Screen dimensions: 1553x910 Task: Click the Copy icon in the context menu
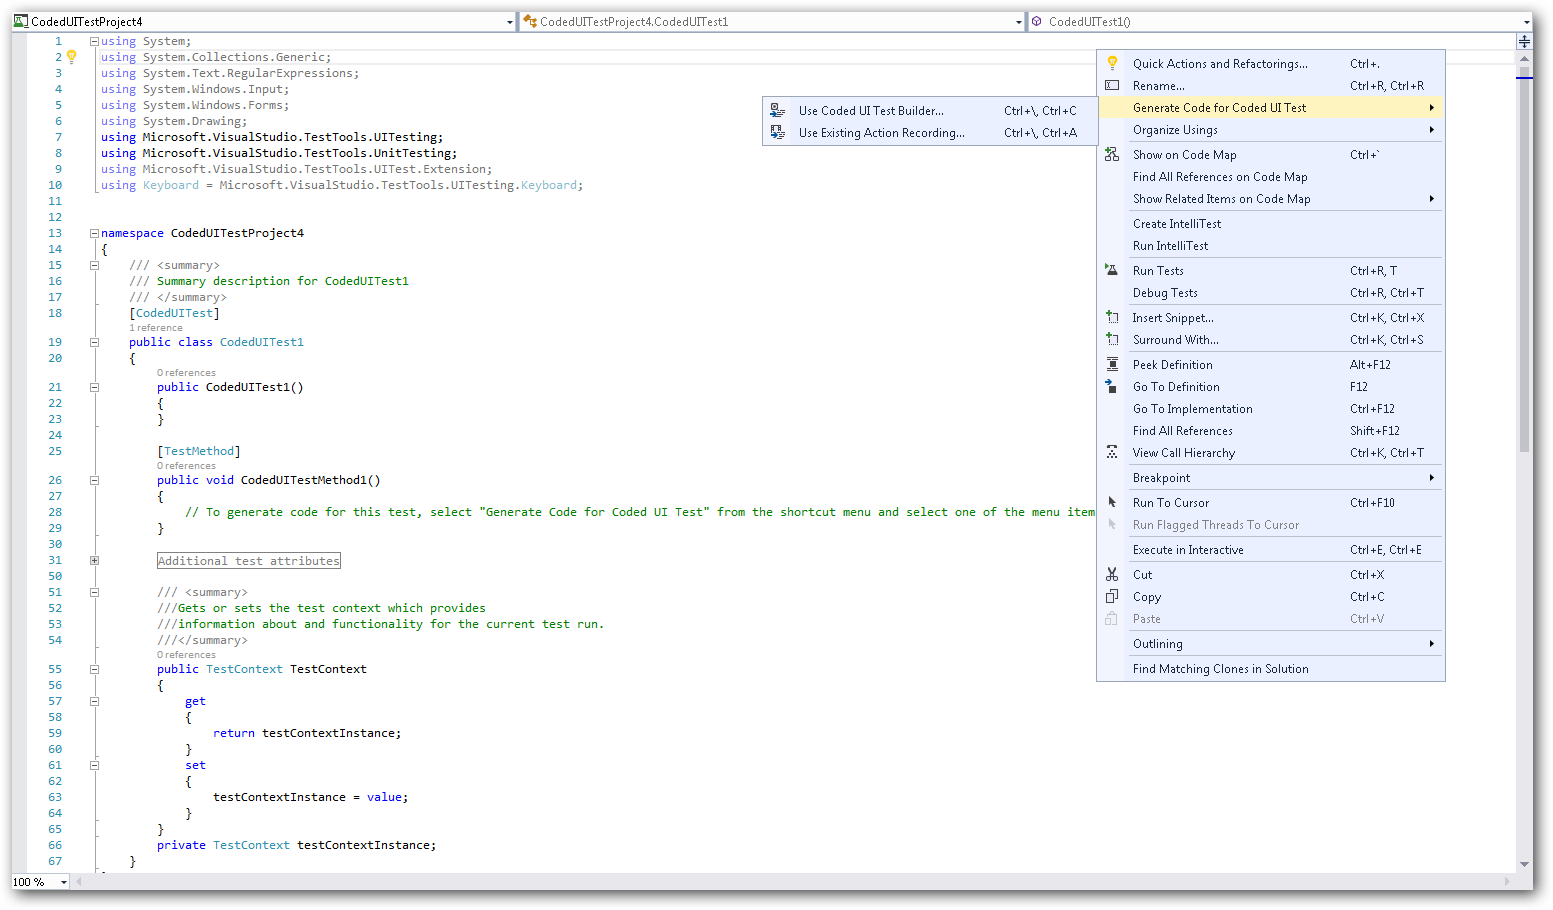point(1112,596)
